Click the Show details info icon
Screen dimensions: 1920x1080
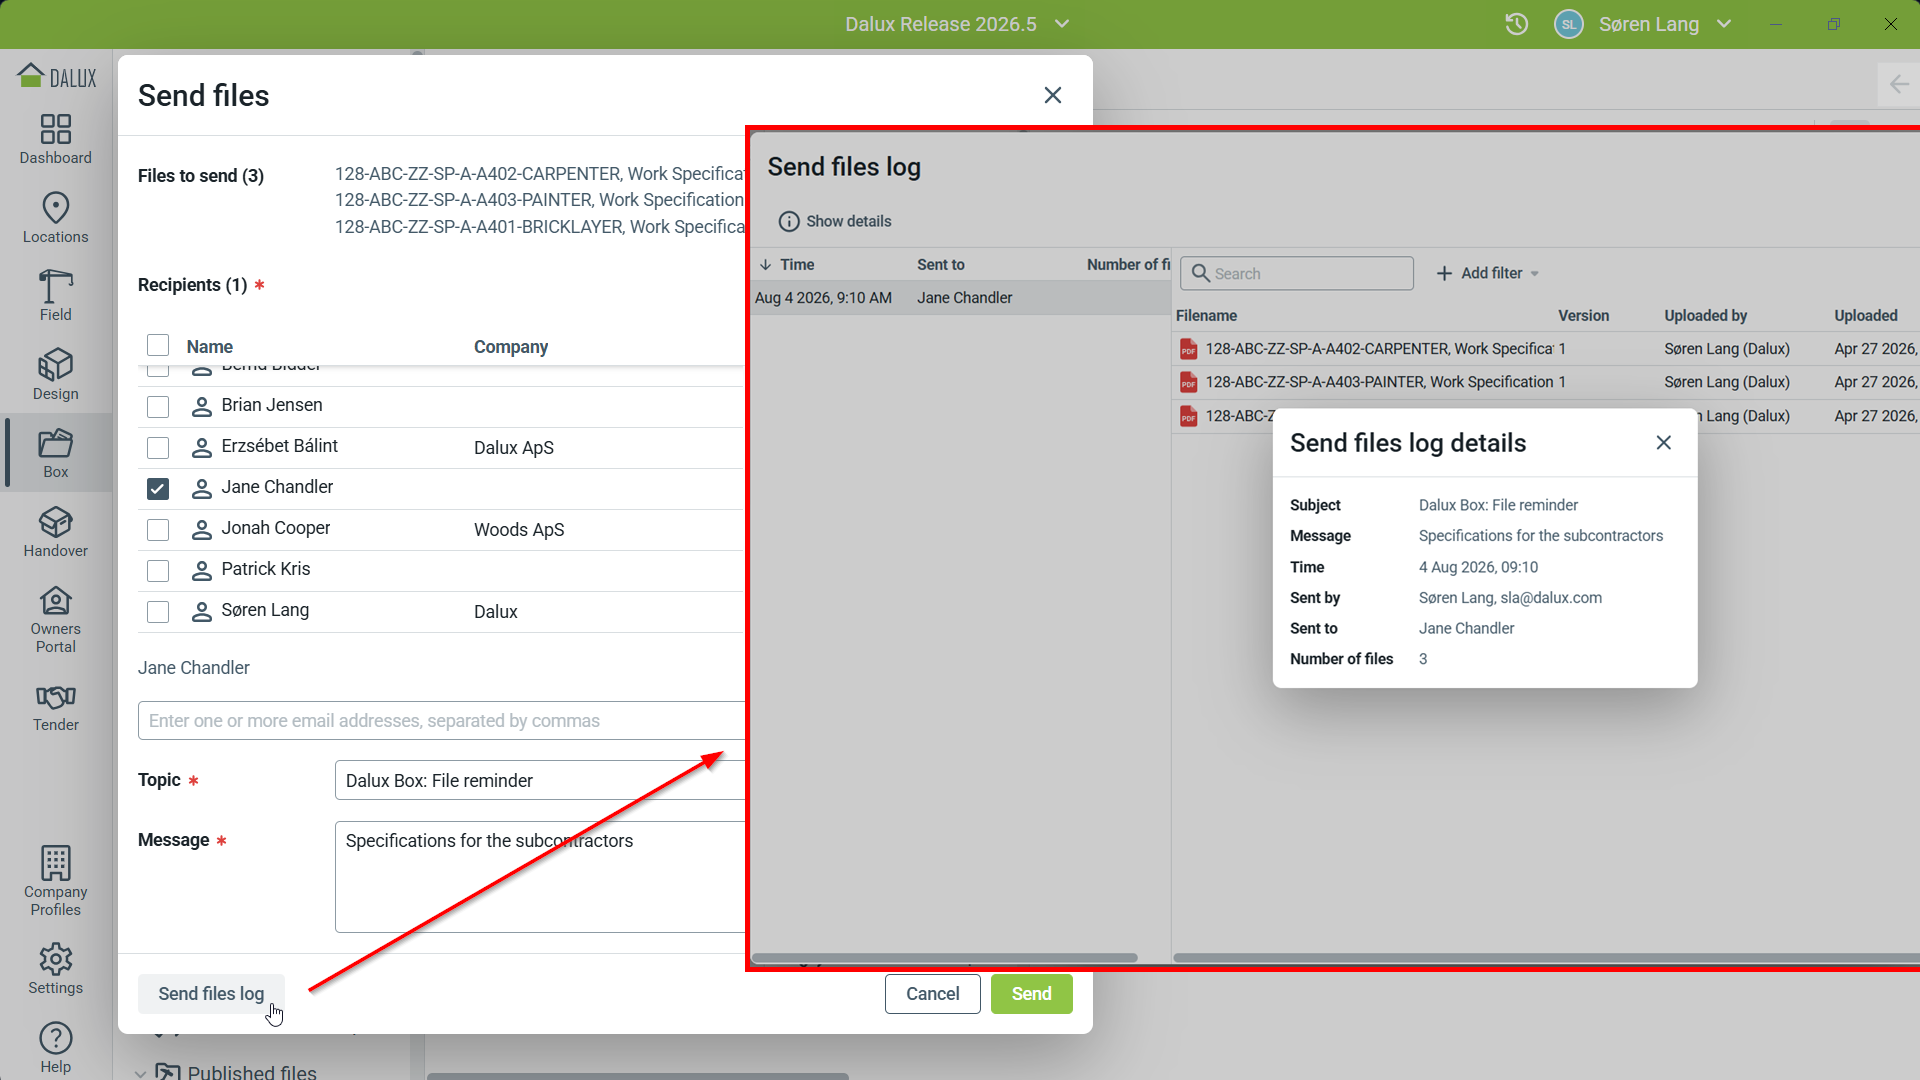[x=789, y=222]
